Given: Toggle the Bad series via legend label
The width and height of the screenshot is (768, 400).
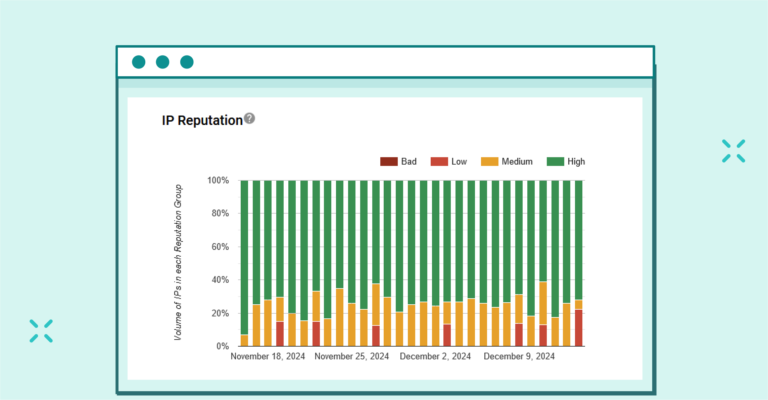Looking at the screenshot, I should click(410, 161).
